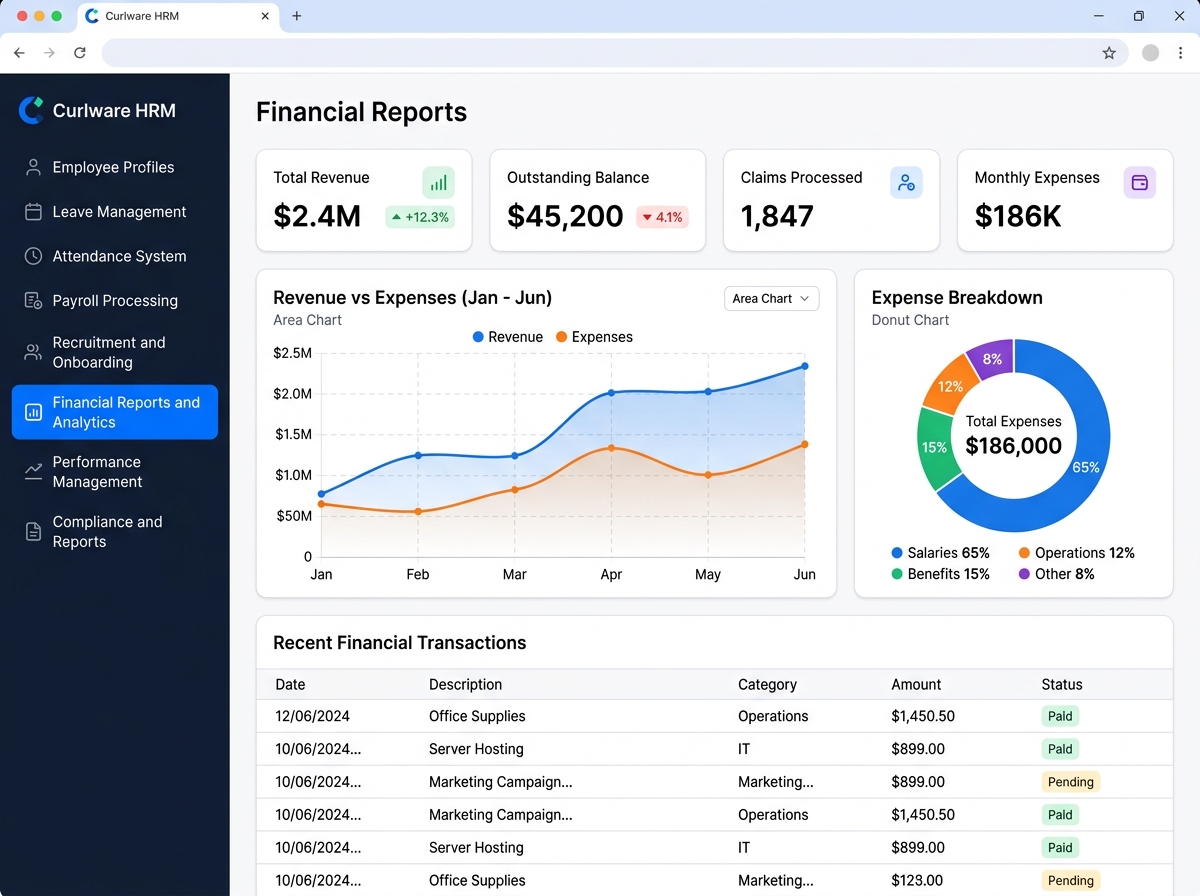The width and height of the screenshot is (1200, 896).
Task: Click the purple 8% Other donut segment
Action: [991, 359]
